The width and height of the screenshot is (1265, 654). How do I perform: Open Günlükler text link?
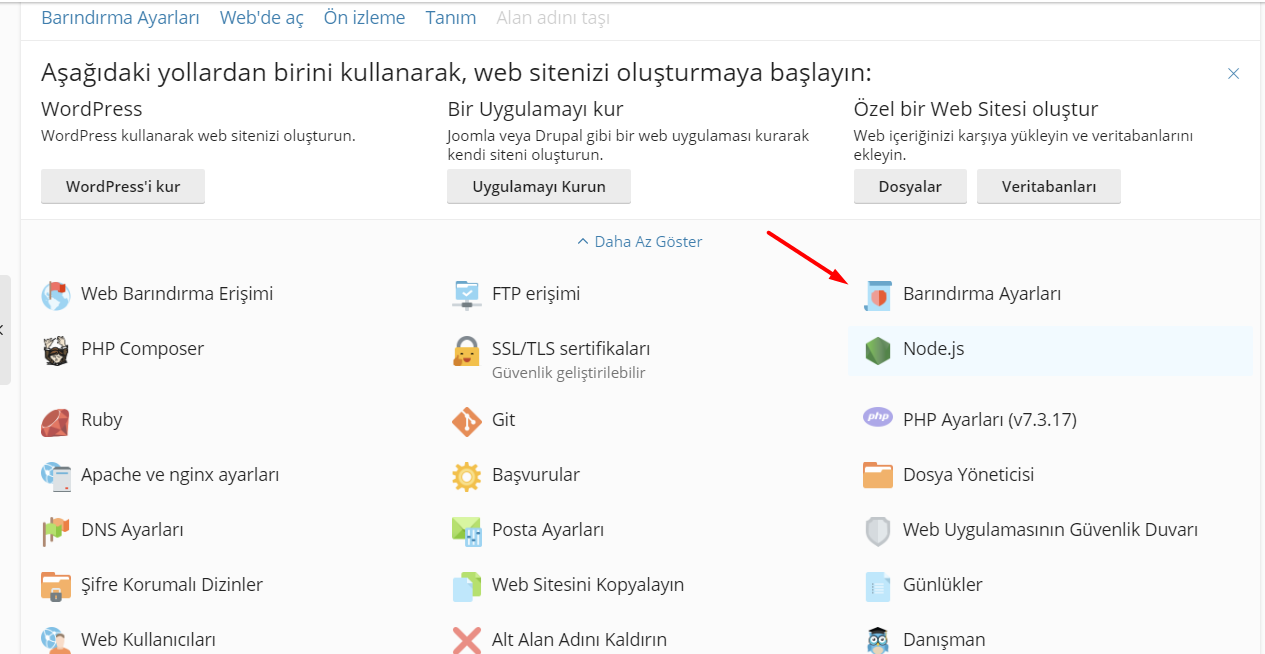click(x=942, y=585)
